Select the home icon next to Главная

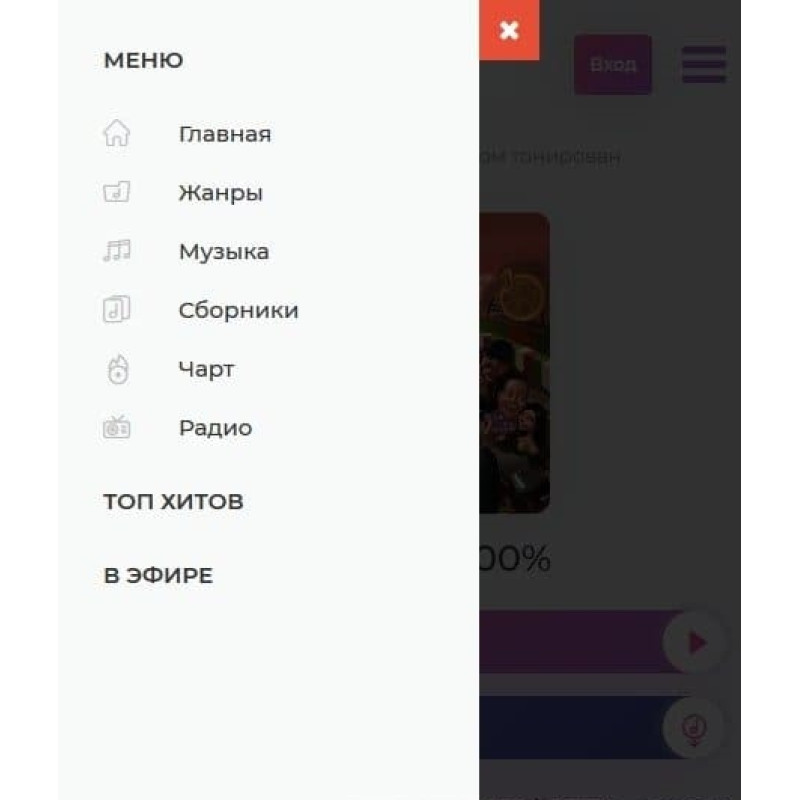(117, 134)
